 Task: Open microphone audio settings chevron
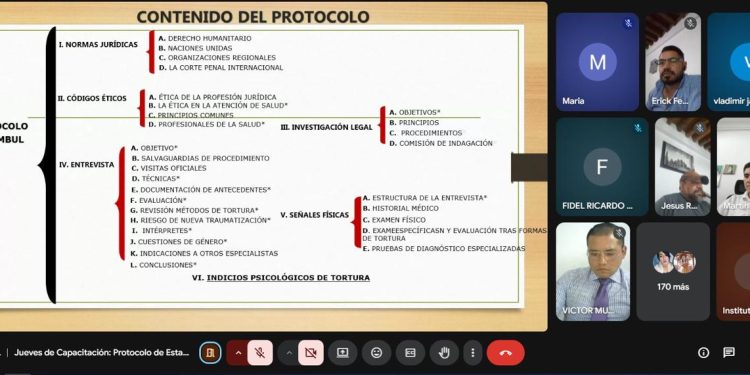coord(238,353)
